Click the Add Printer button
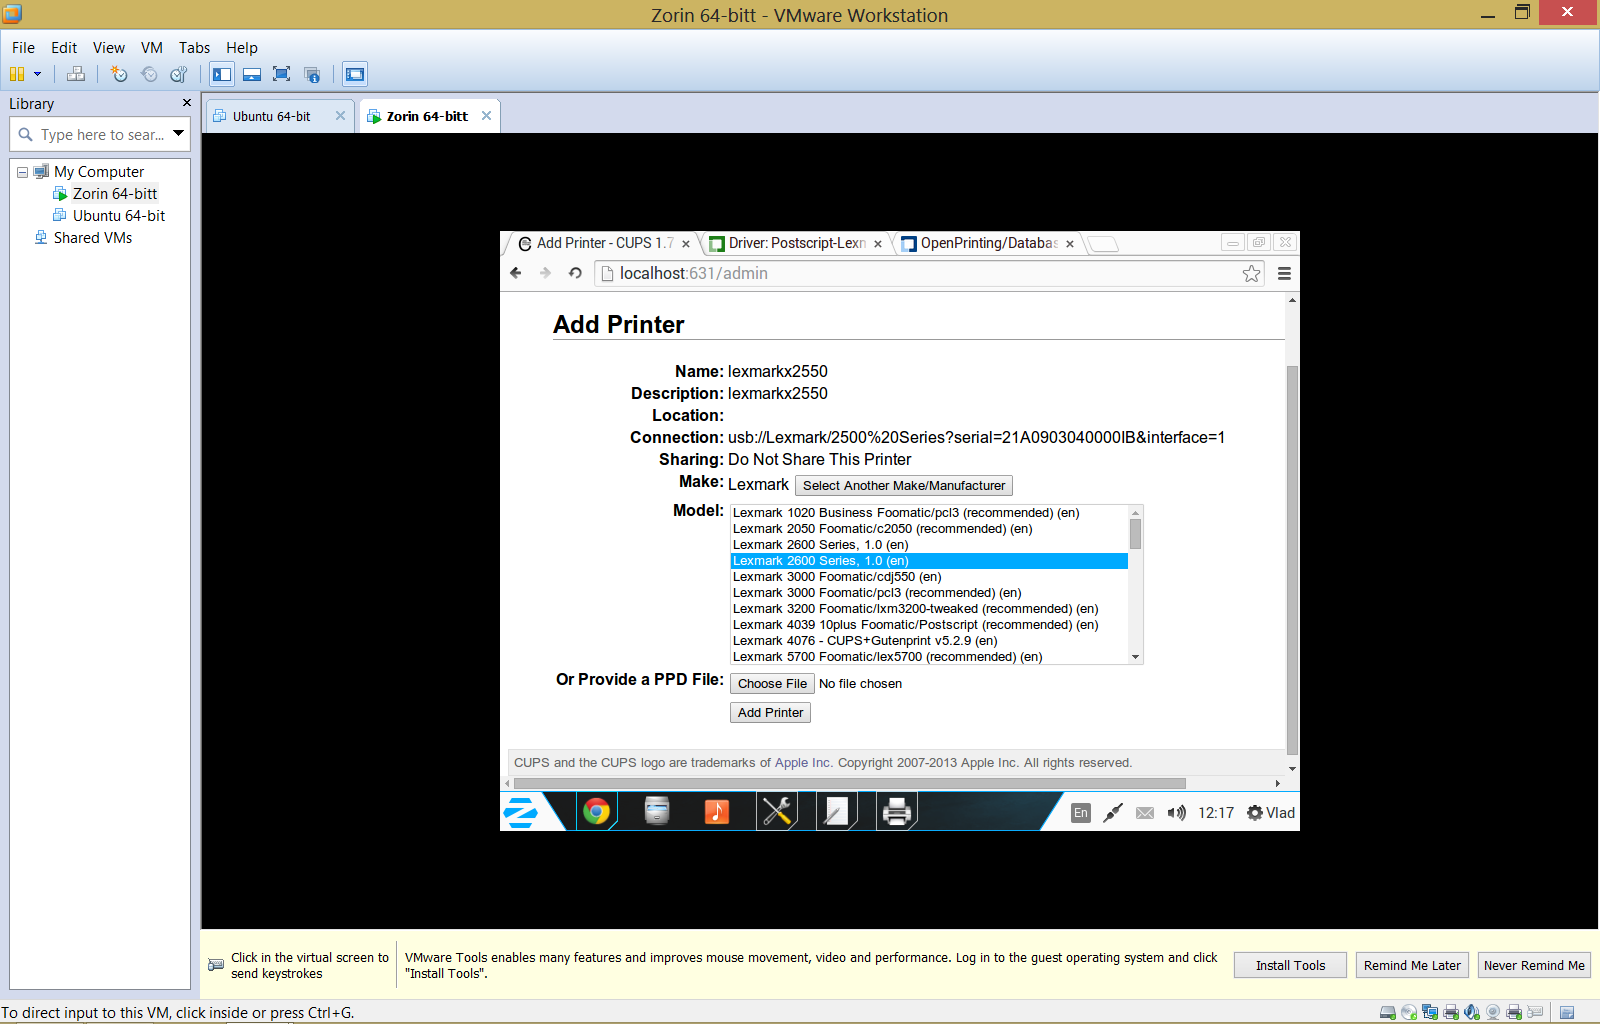This screenshot has width=1600, height=1024. click(770, 713)
